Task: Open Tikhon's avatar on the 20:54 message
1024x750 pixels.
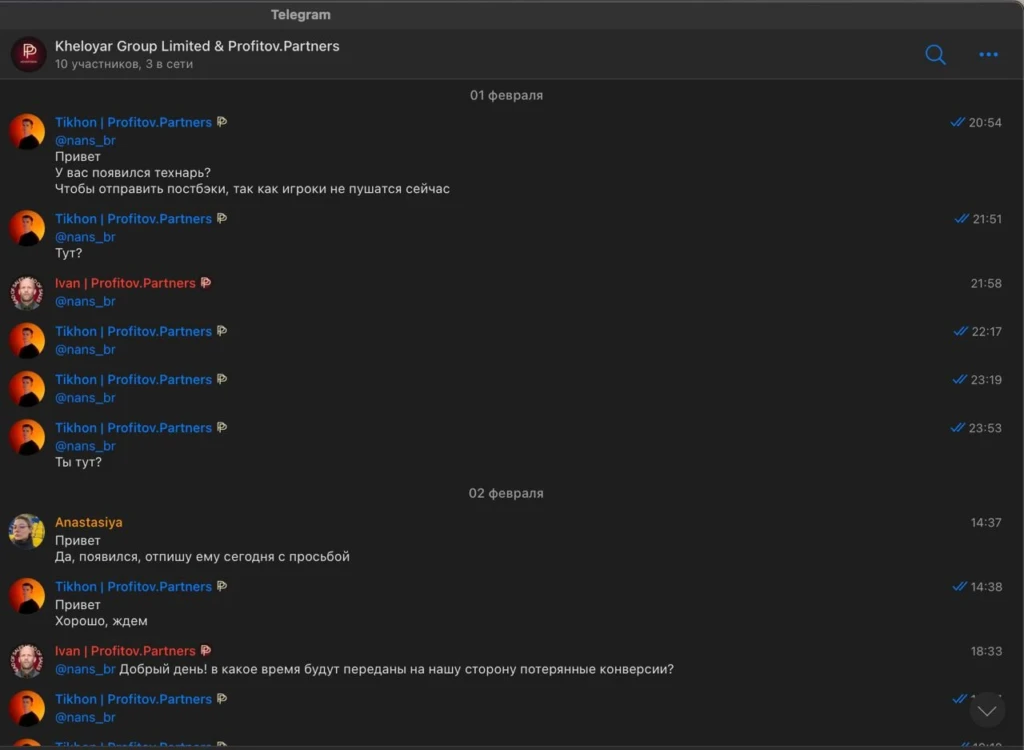Action: pyautogui.click(x=27, y=131)
